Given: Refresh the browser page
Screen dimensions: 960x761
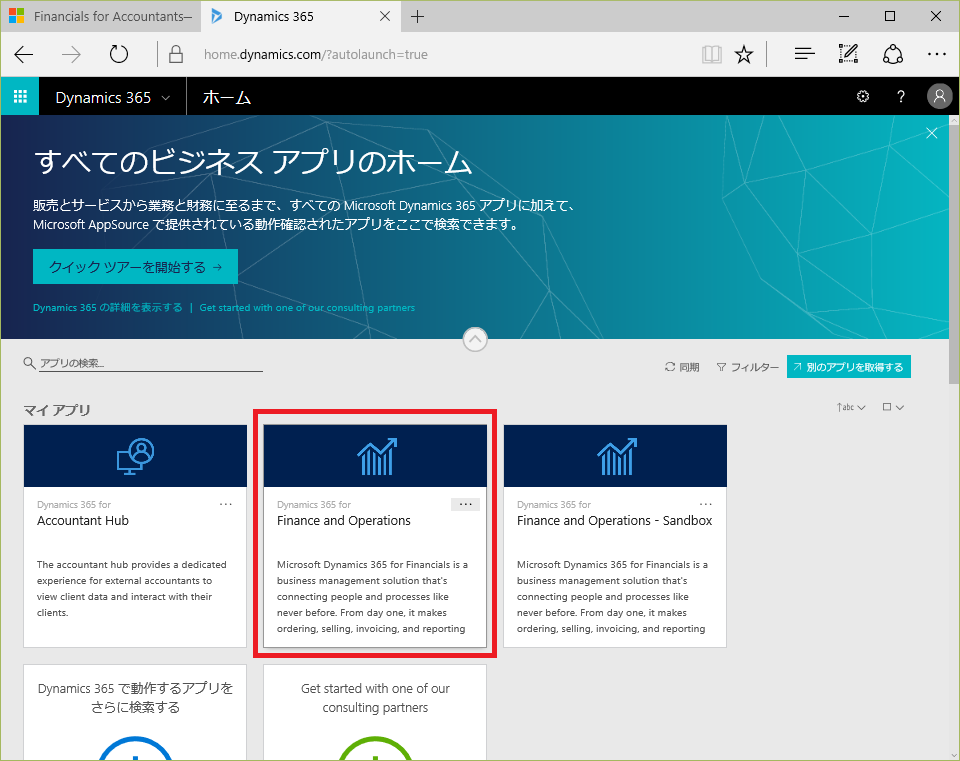Looking at the screenshot, I should [x=119, y=54].
